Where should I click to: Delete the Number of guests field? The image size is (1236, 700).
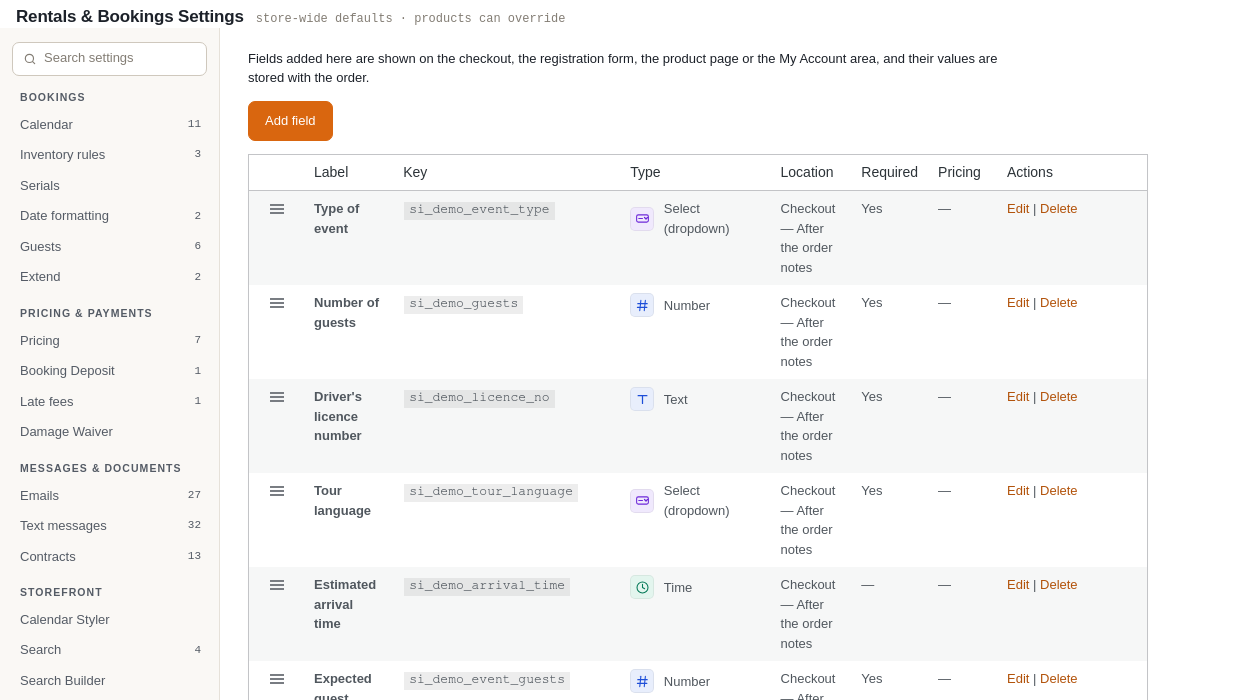coord(1059,303)
